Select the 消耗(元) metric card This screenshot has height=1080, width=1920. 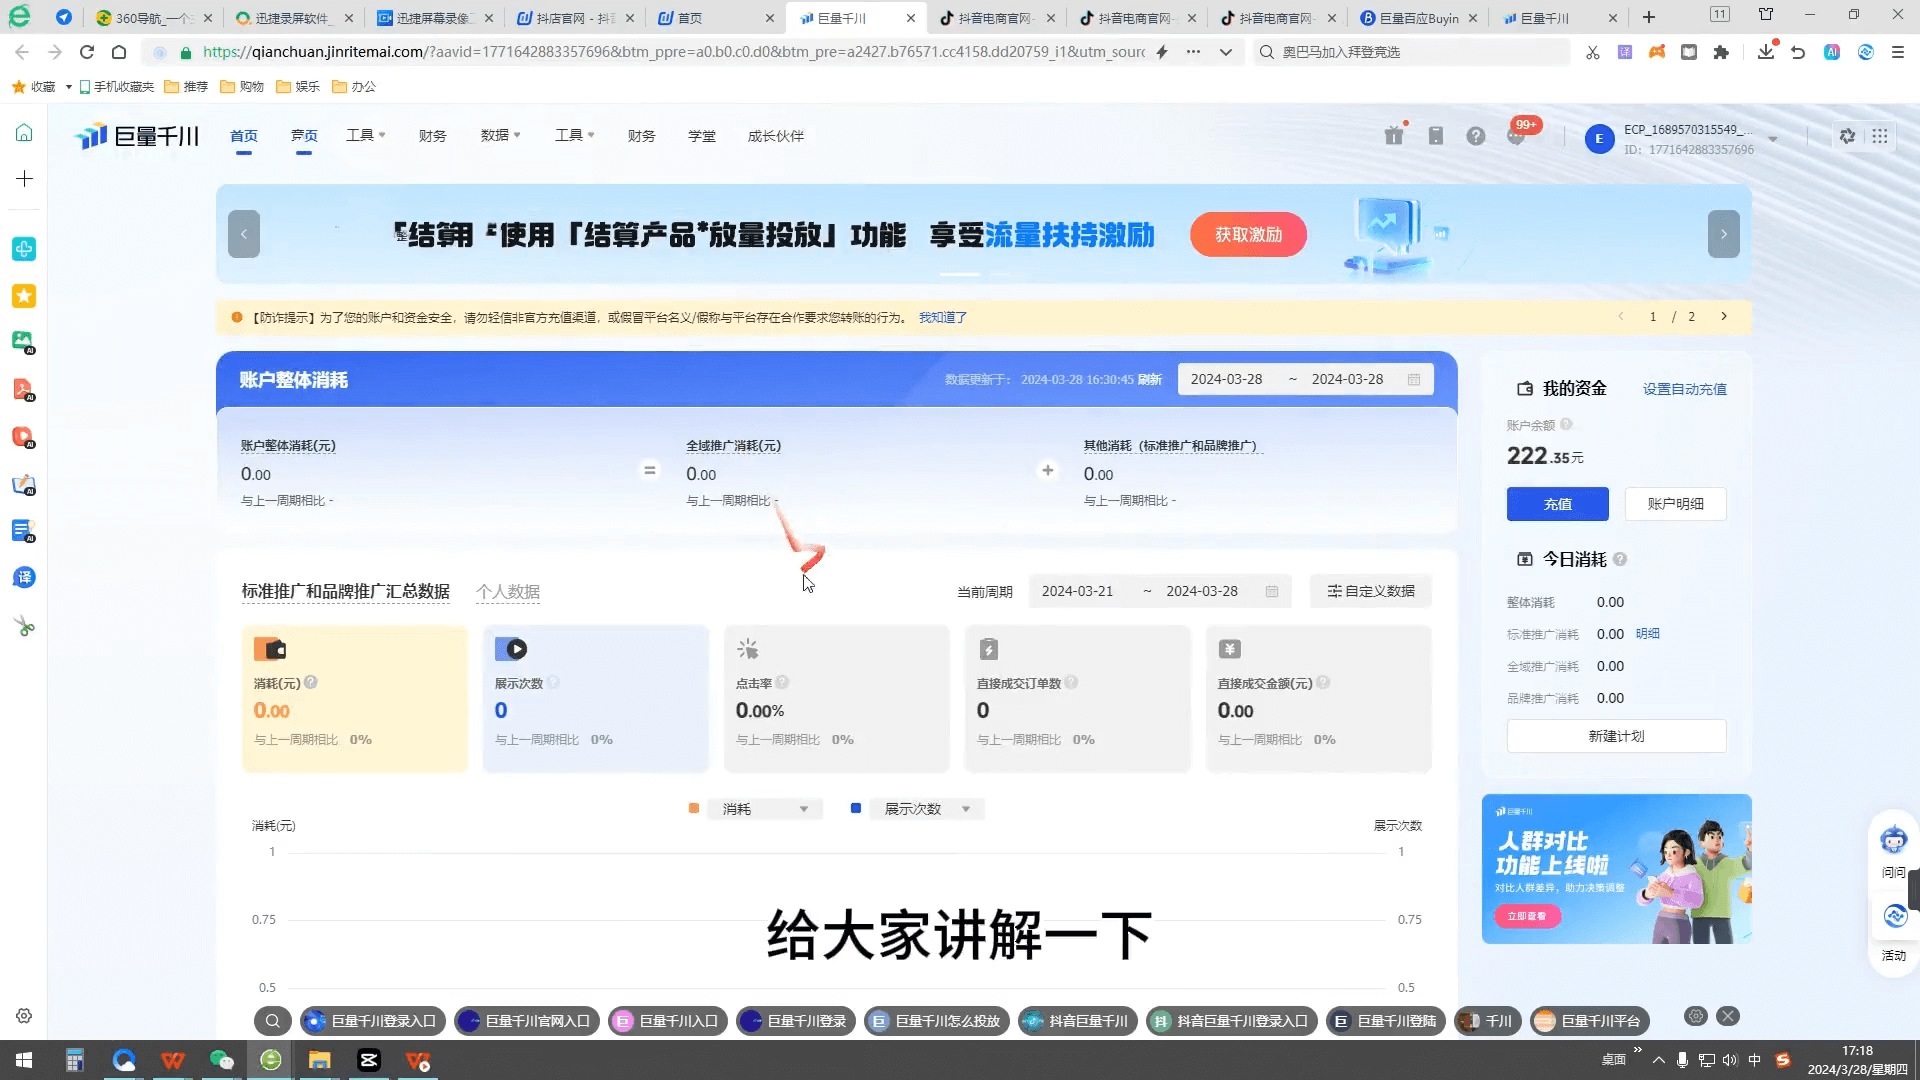(354, 699)
